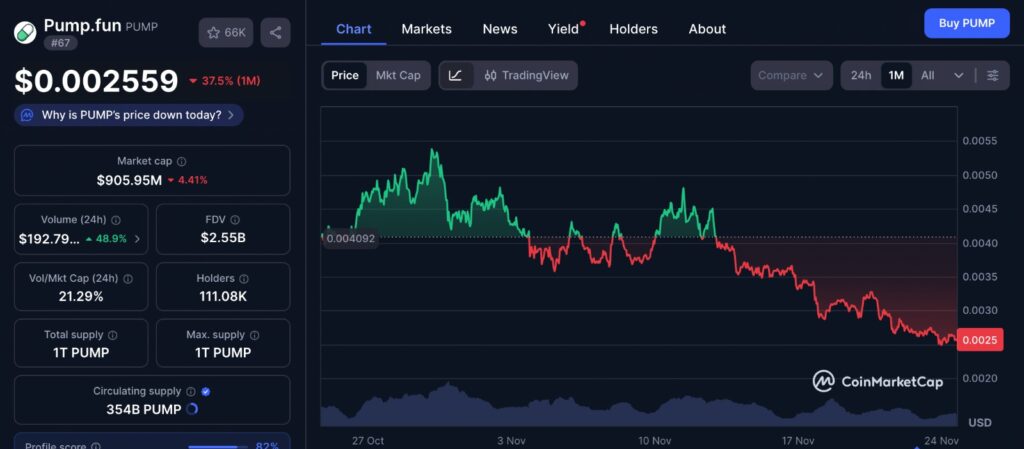Click the USD currency label
The width and height of the screenshot is (1024, 449).
980,422
